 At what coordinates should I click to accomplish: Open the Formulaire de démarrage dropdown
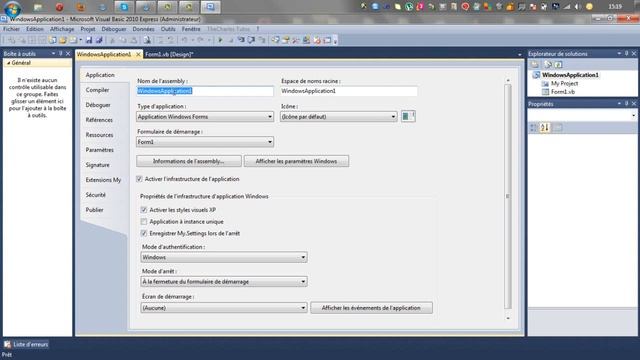point(205,142)
